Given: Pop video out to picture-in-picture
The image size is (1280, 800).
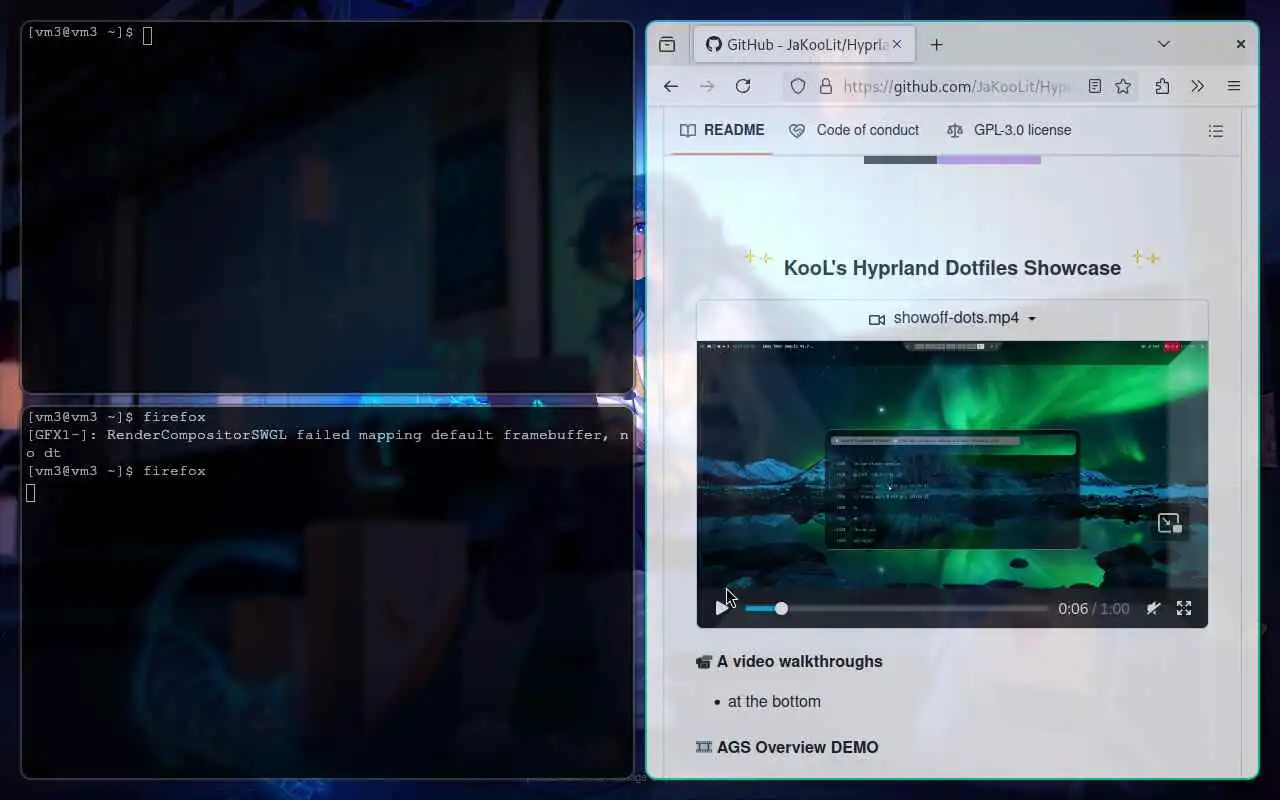Looking at the screenshot, I should tap(1169, 523).
